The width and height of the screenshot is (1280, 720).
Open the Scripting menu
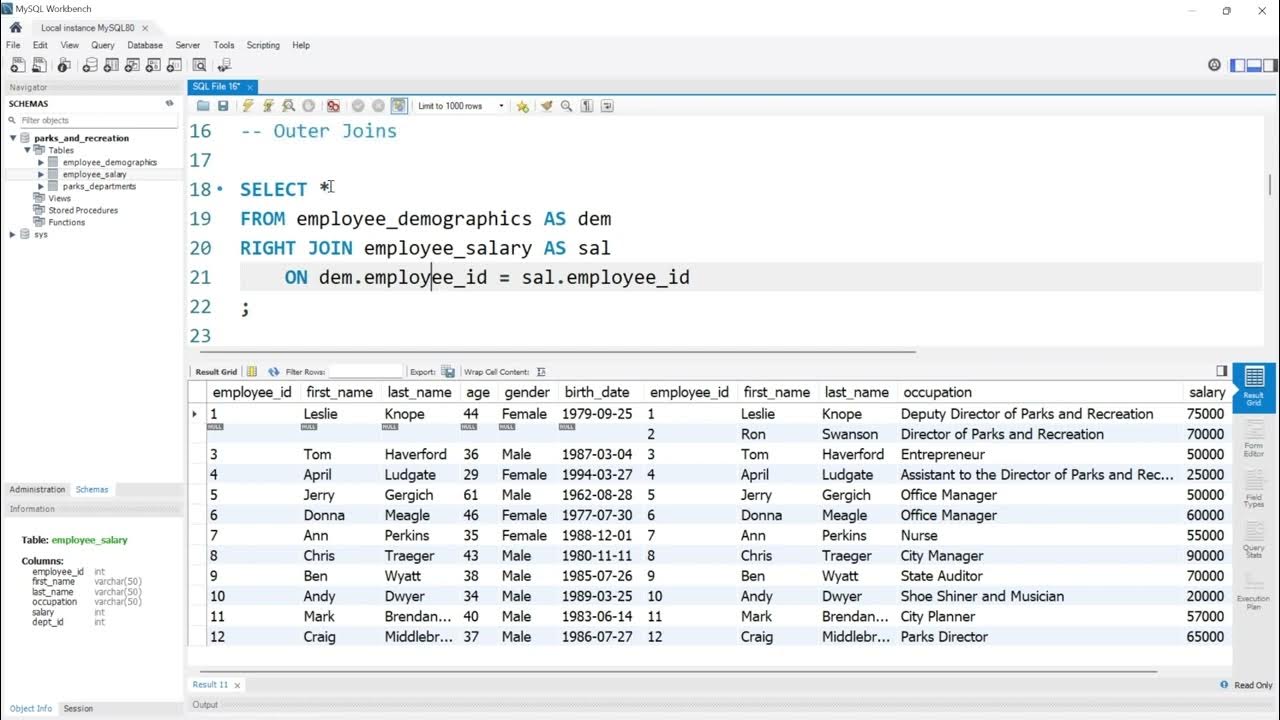(263, 45)
